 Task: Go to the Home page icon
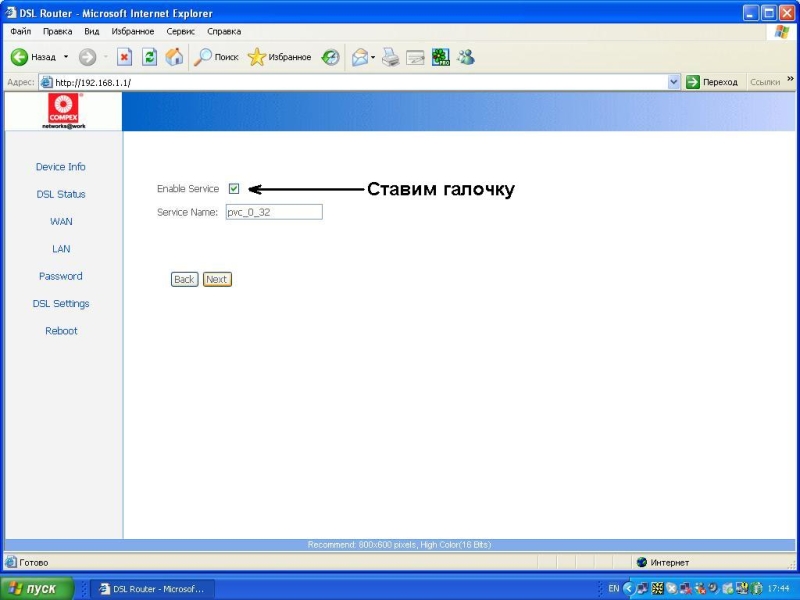[x=174, y=57]
